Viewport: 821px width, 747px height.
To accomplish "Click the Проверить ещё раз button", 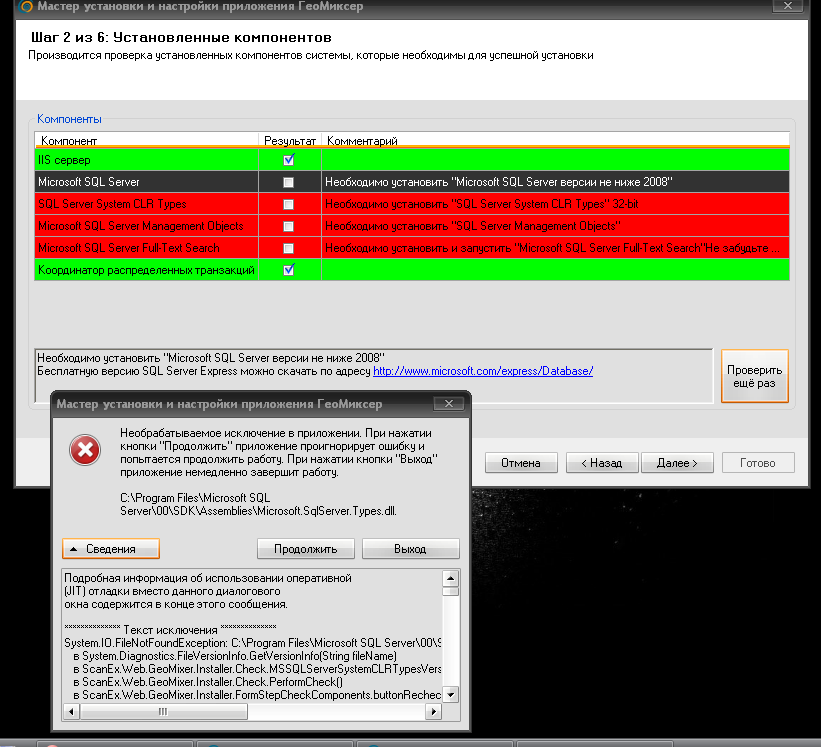I will 755,376.
